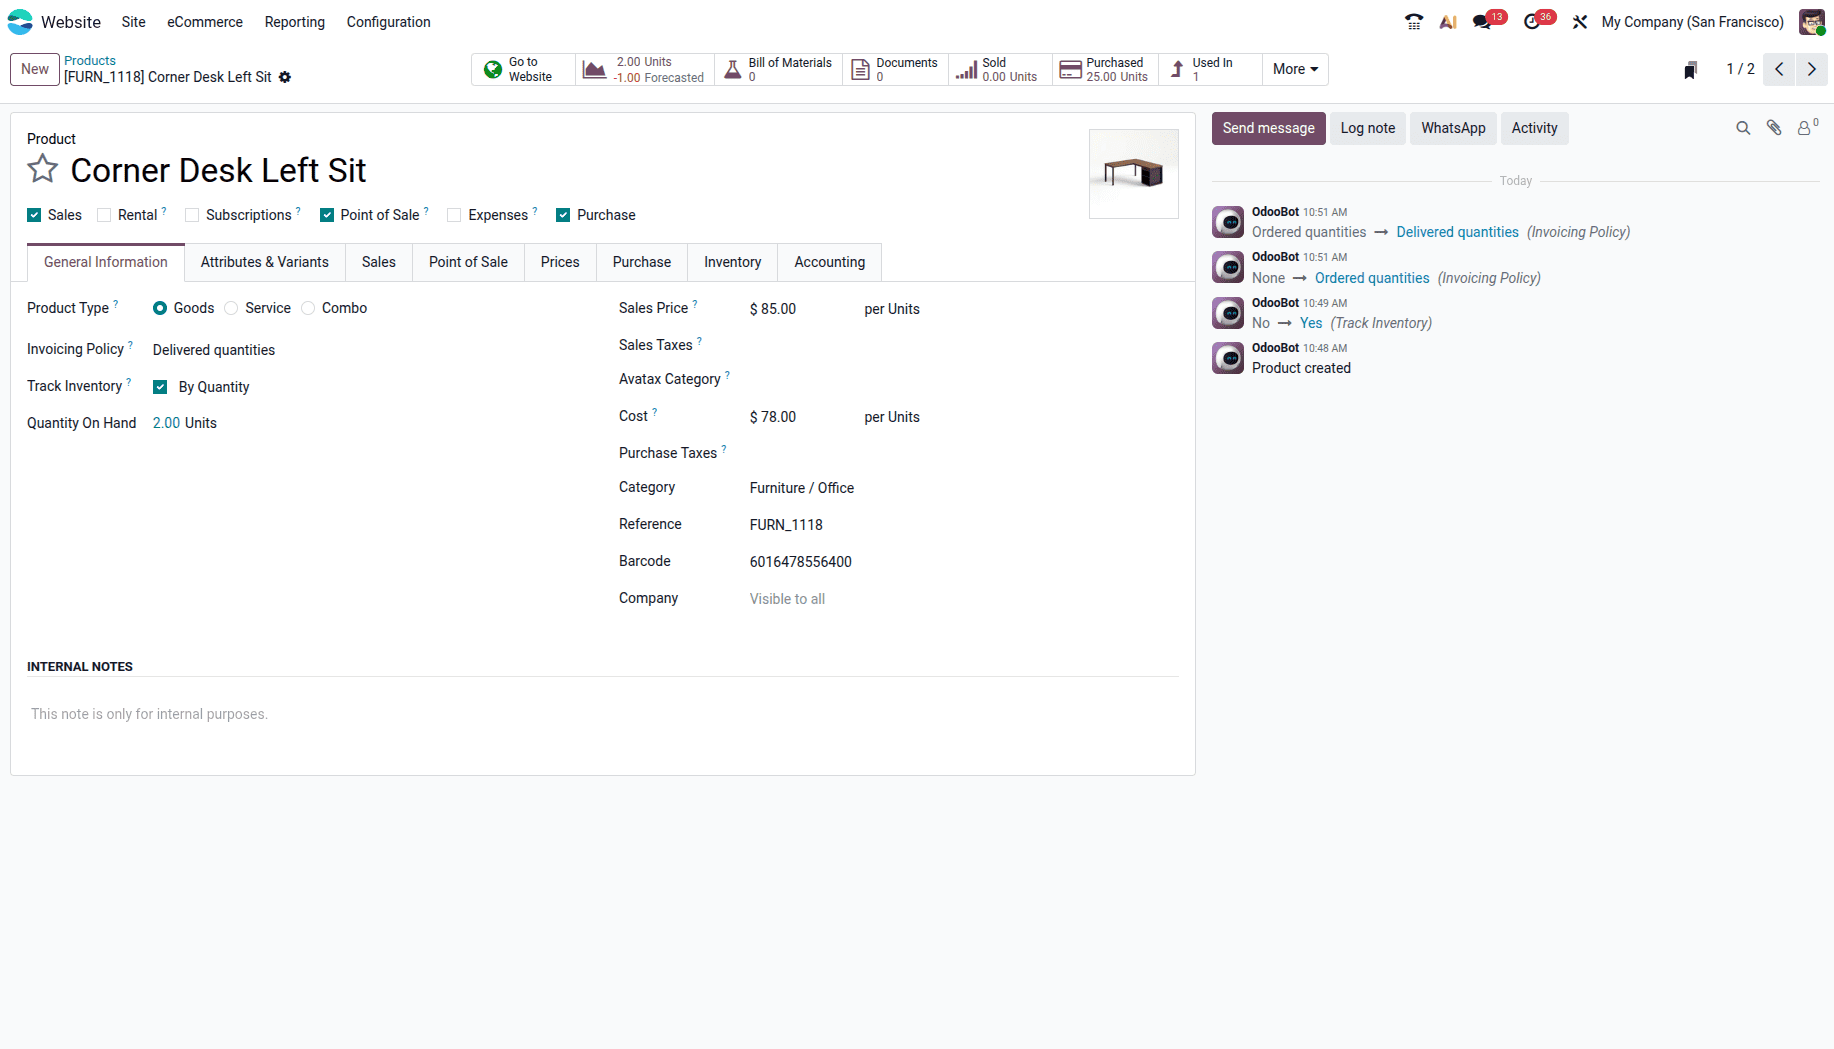This screenshot has width=1834, height=1049.
Task: Select the Combo product type radio
Action: pos(308,308)
